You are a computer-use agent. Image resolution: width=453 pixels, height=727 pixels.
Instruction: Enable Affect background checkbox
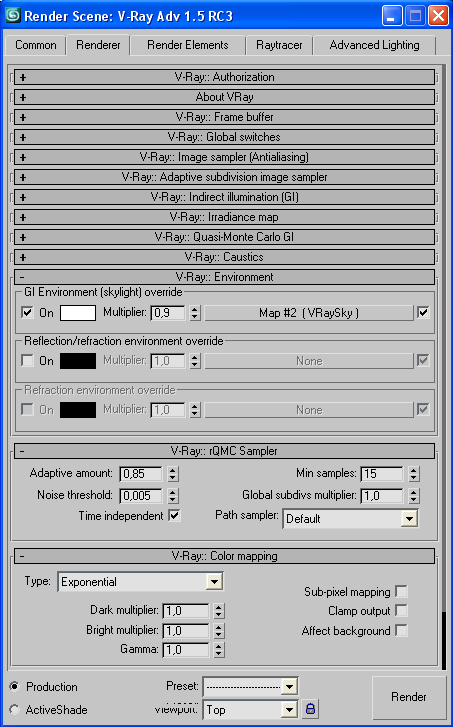[x=401, y=631]
